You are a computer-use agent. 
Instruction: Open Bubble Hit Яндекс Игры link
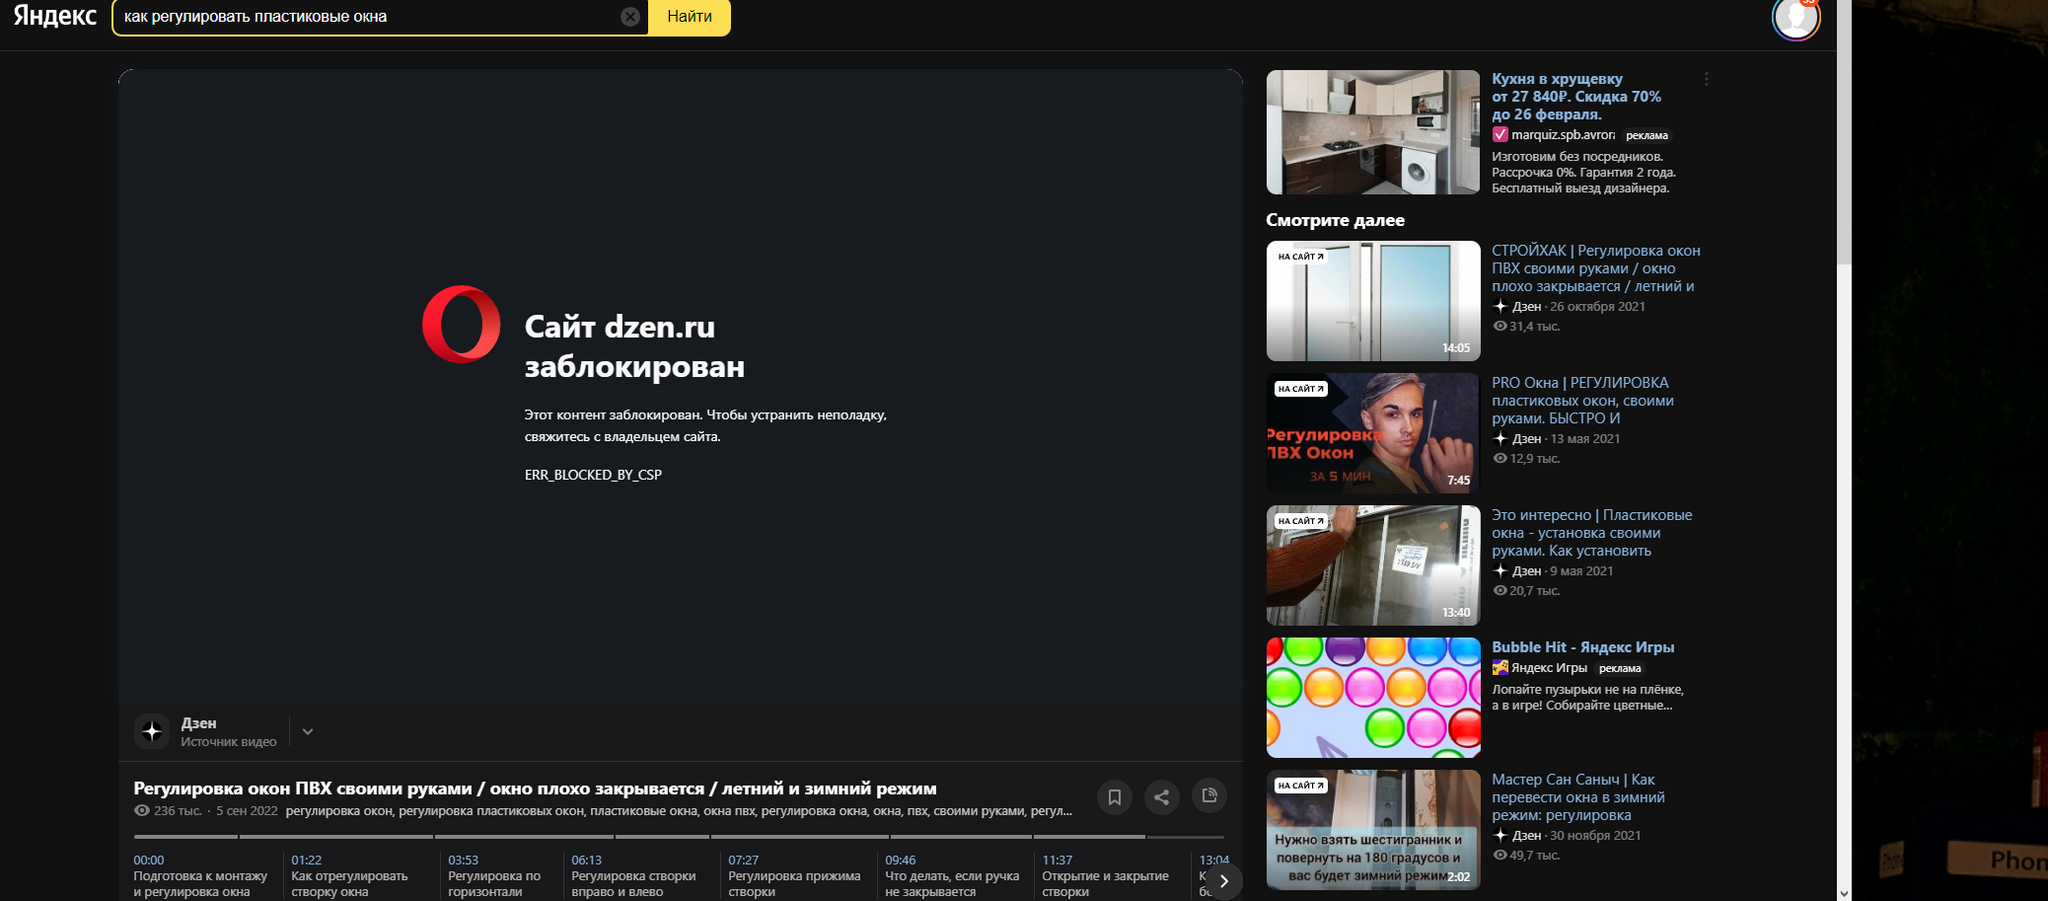point(1583,647)
